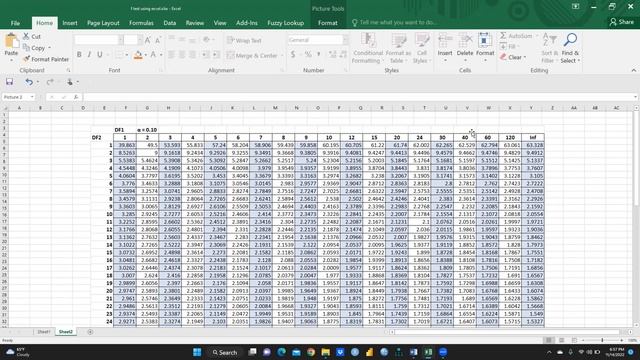
Task: Click the Sort & Filter icon
Action: coord(549,40)
